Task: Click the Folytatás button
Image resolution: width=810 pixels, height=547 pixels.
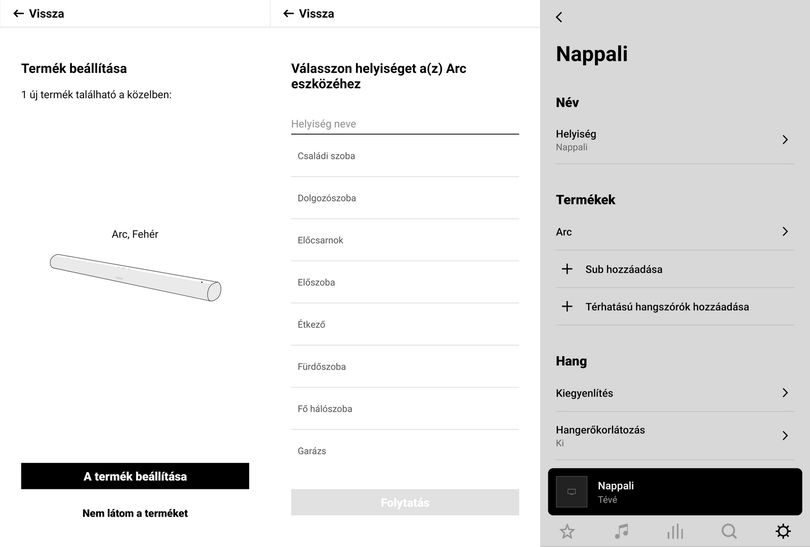Action: (405, 502)
